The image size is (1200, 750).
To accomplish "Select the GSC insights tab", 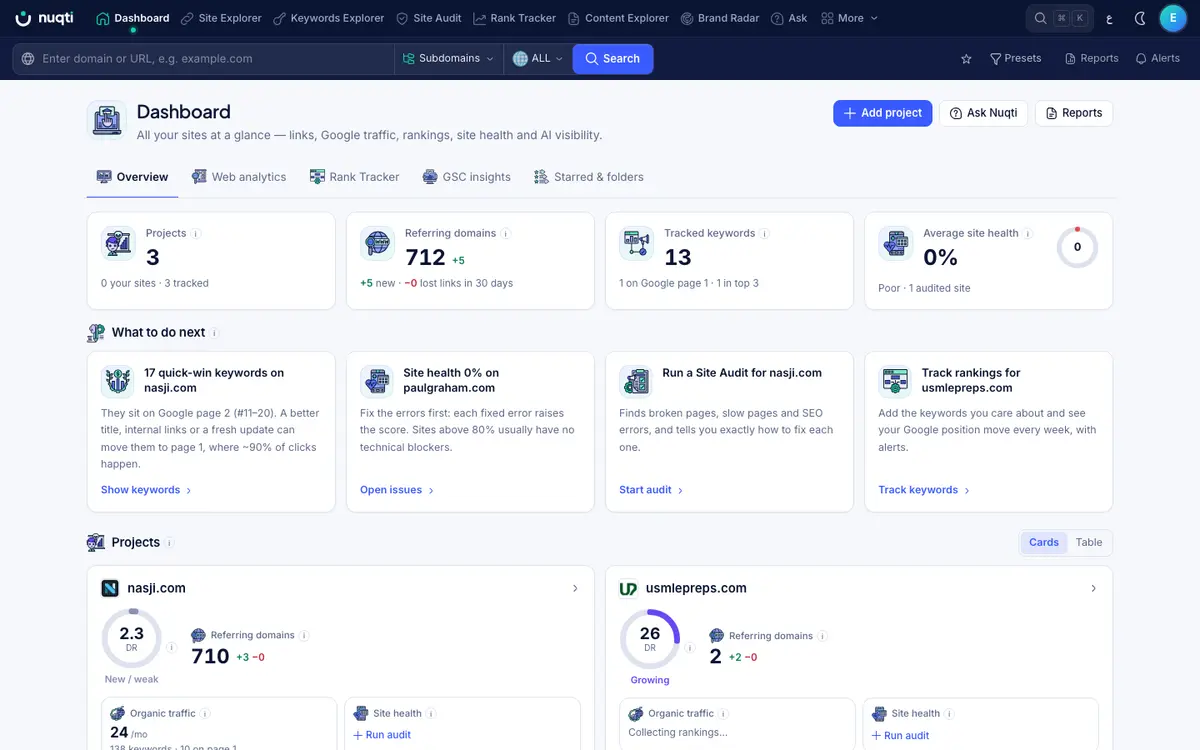I will click(x=467, y=177).
